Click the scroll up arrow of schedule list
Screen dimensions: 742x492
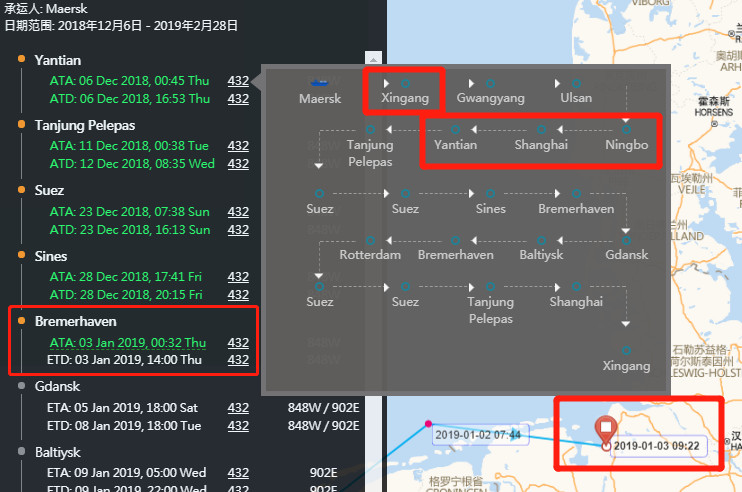[x=374, y=58]
